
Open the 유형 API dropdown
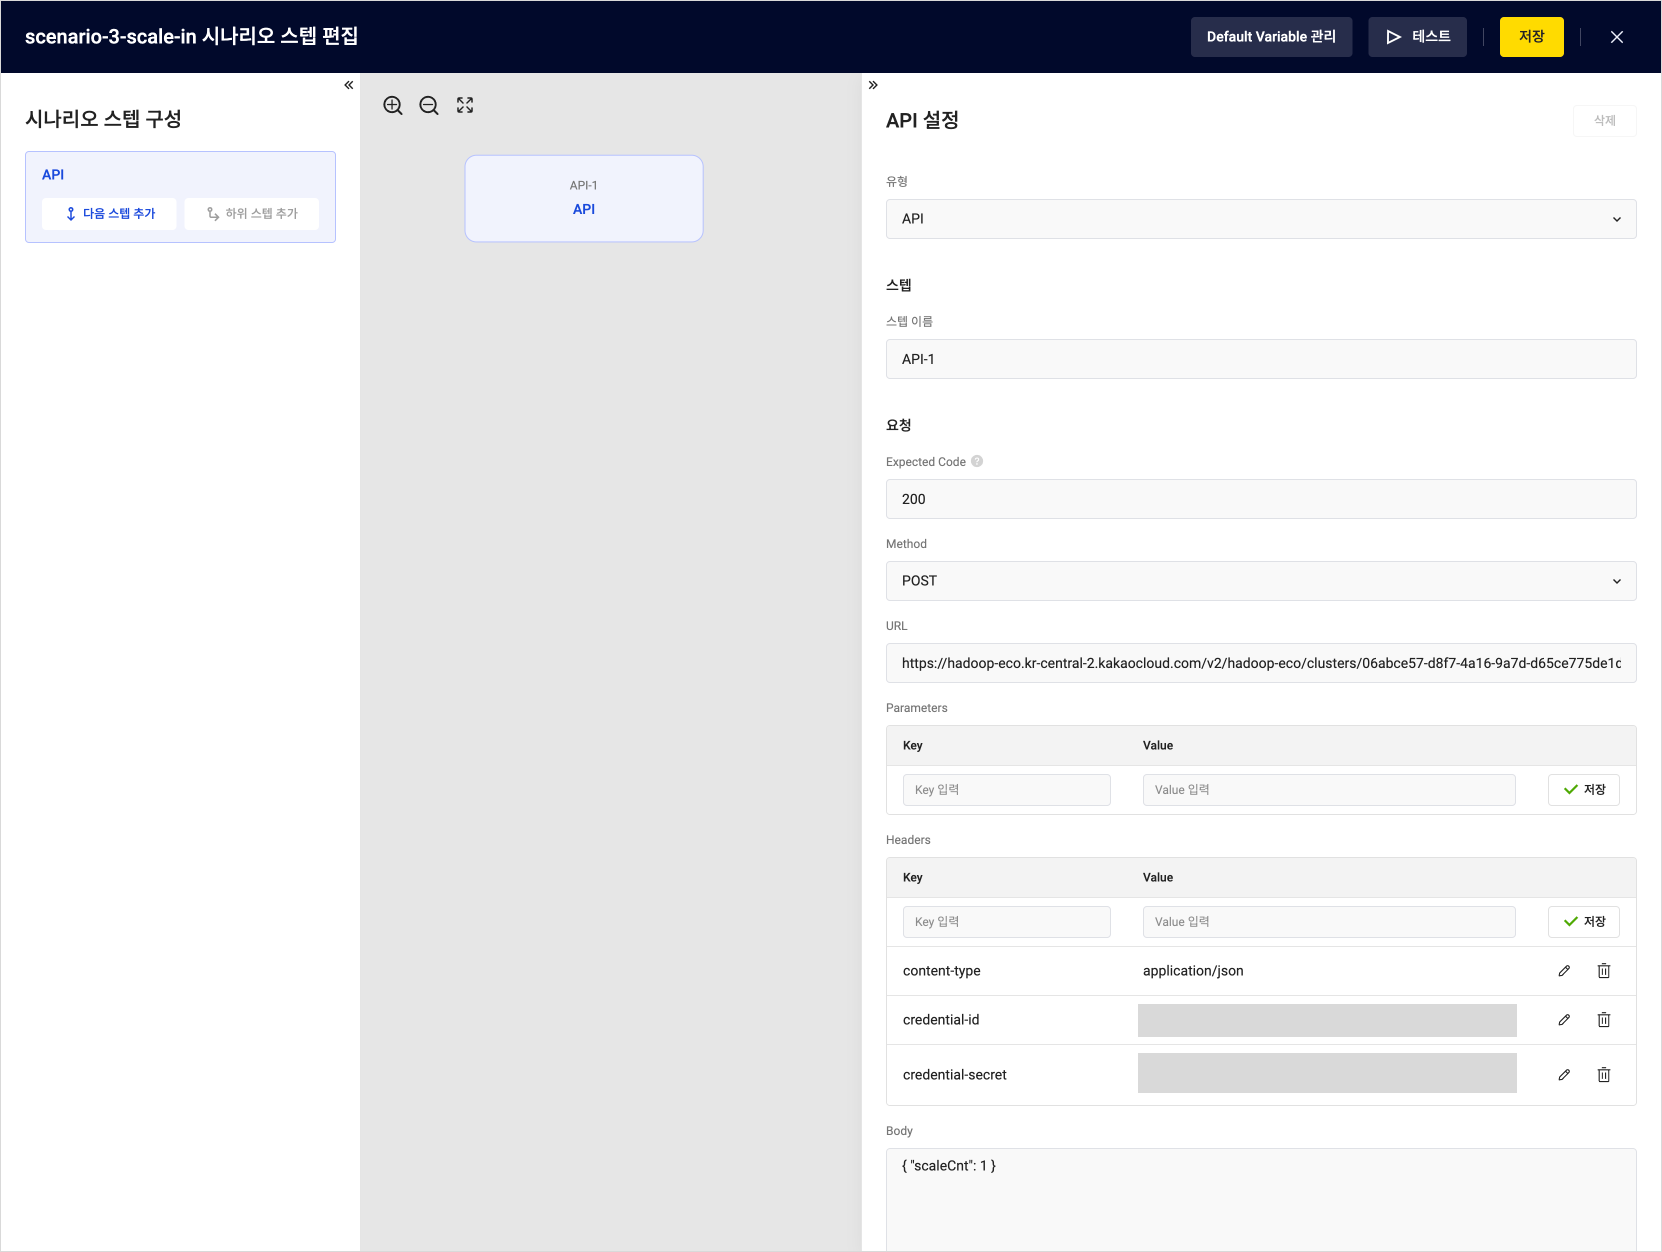[1261, 219]
